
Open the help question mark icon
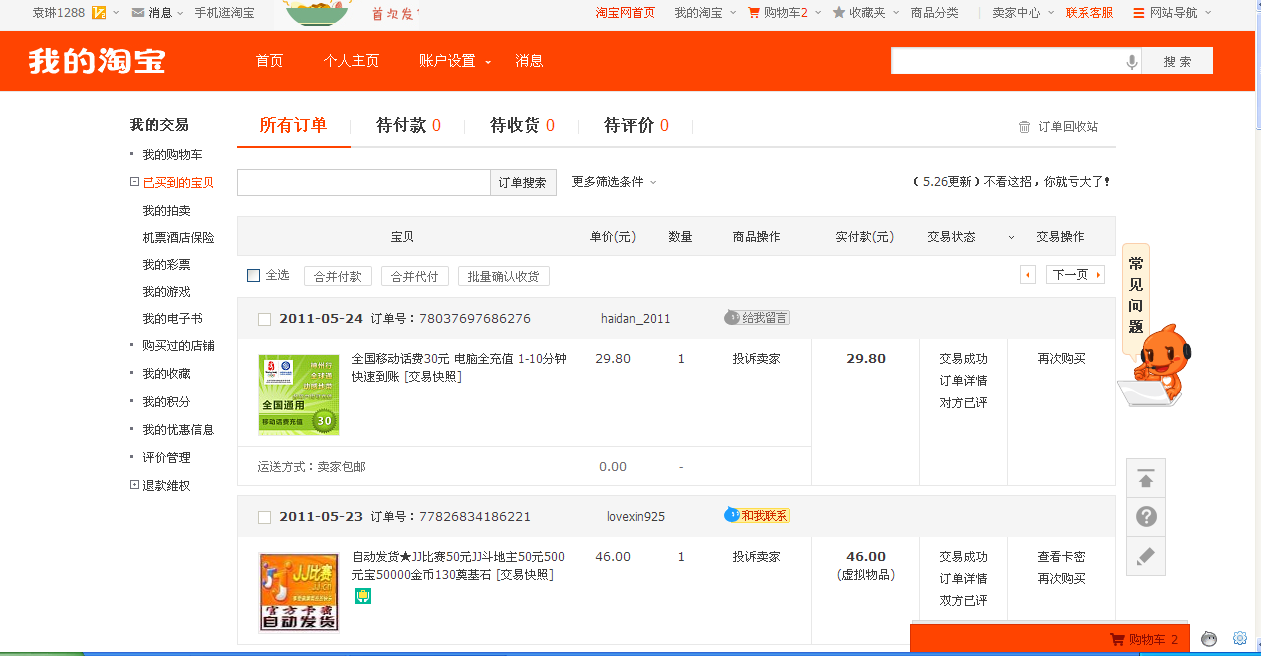click(1146, 517)
